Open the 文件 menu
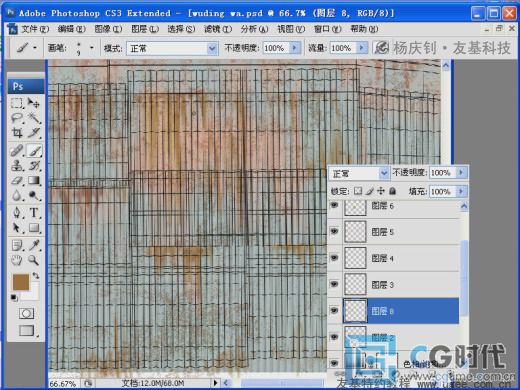 35,29
